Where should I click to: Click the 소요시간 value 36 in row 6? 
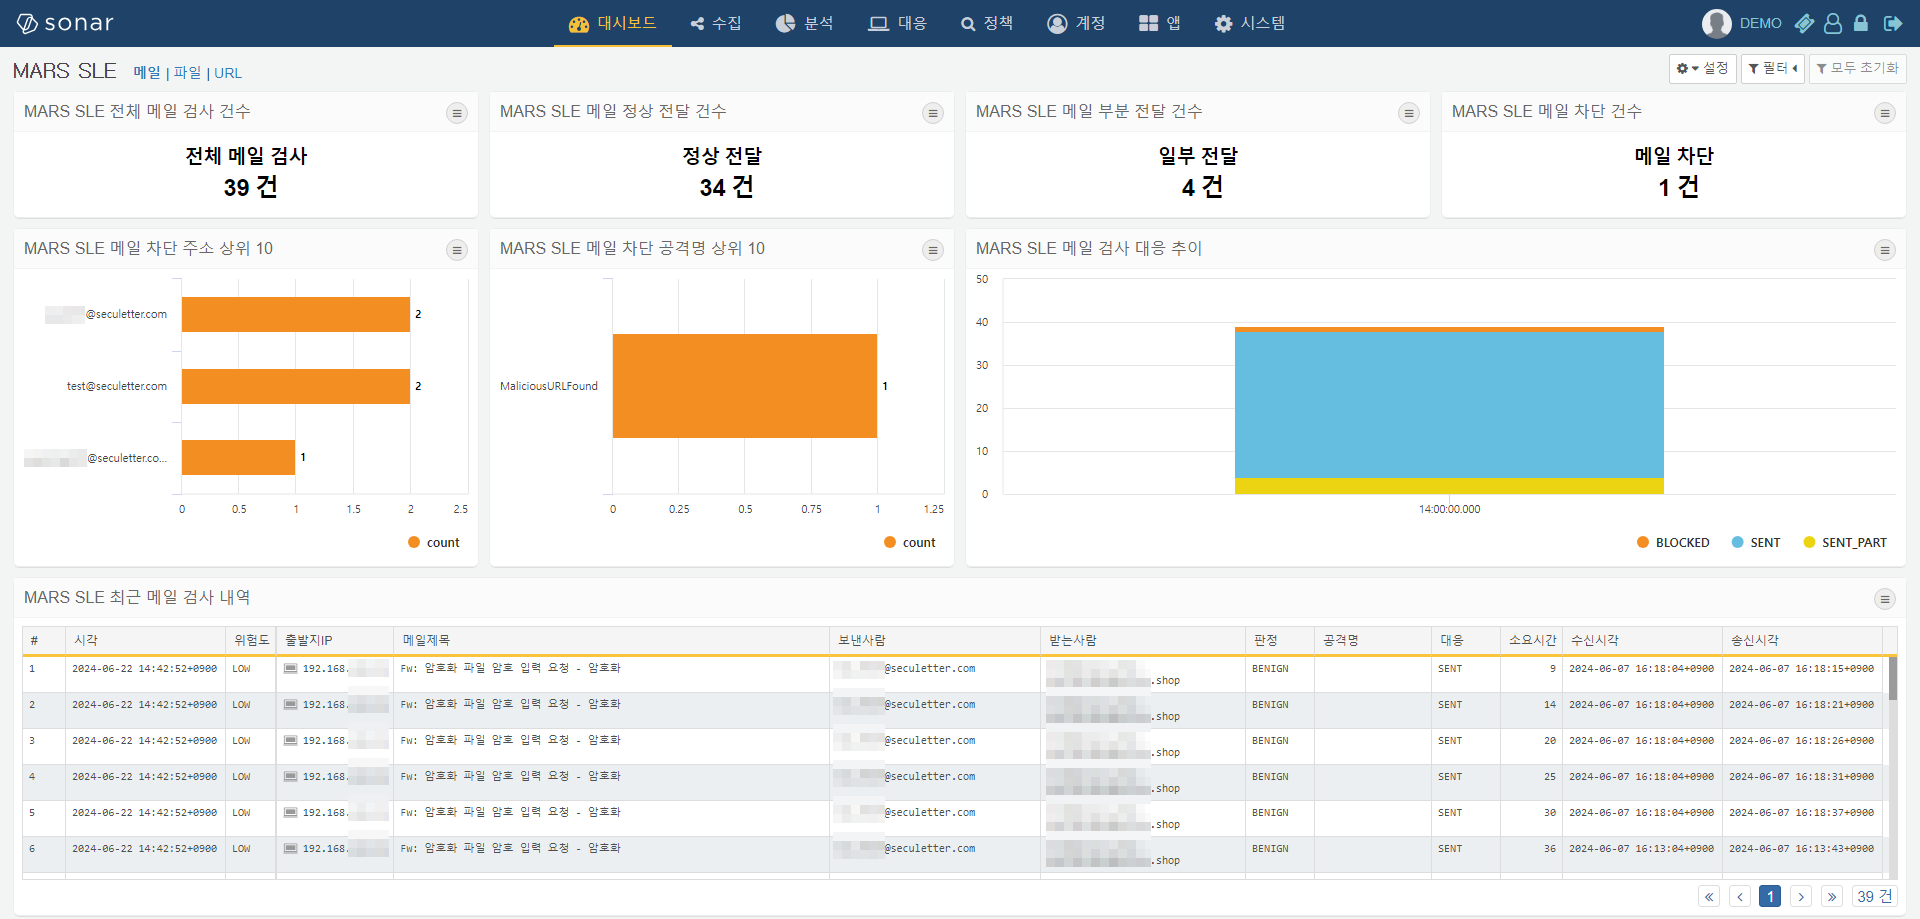(x=1550, y=848)
